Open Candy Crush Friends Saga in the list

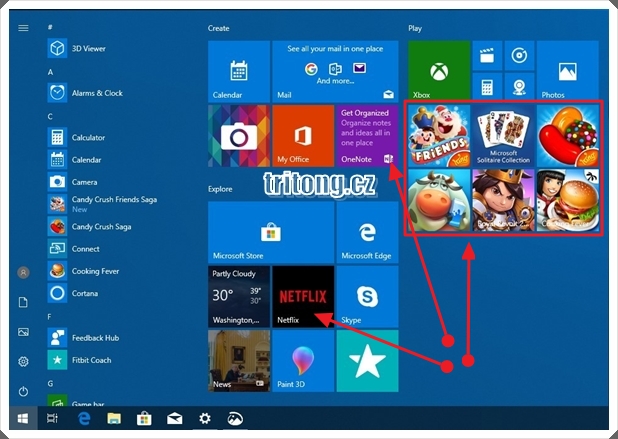click(102, 204)
